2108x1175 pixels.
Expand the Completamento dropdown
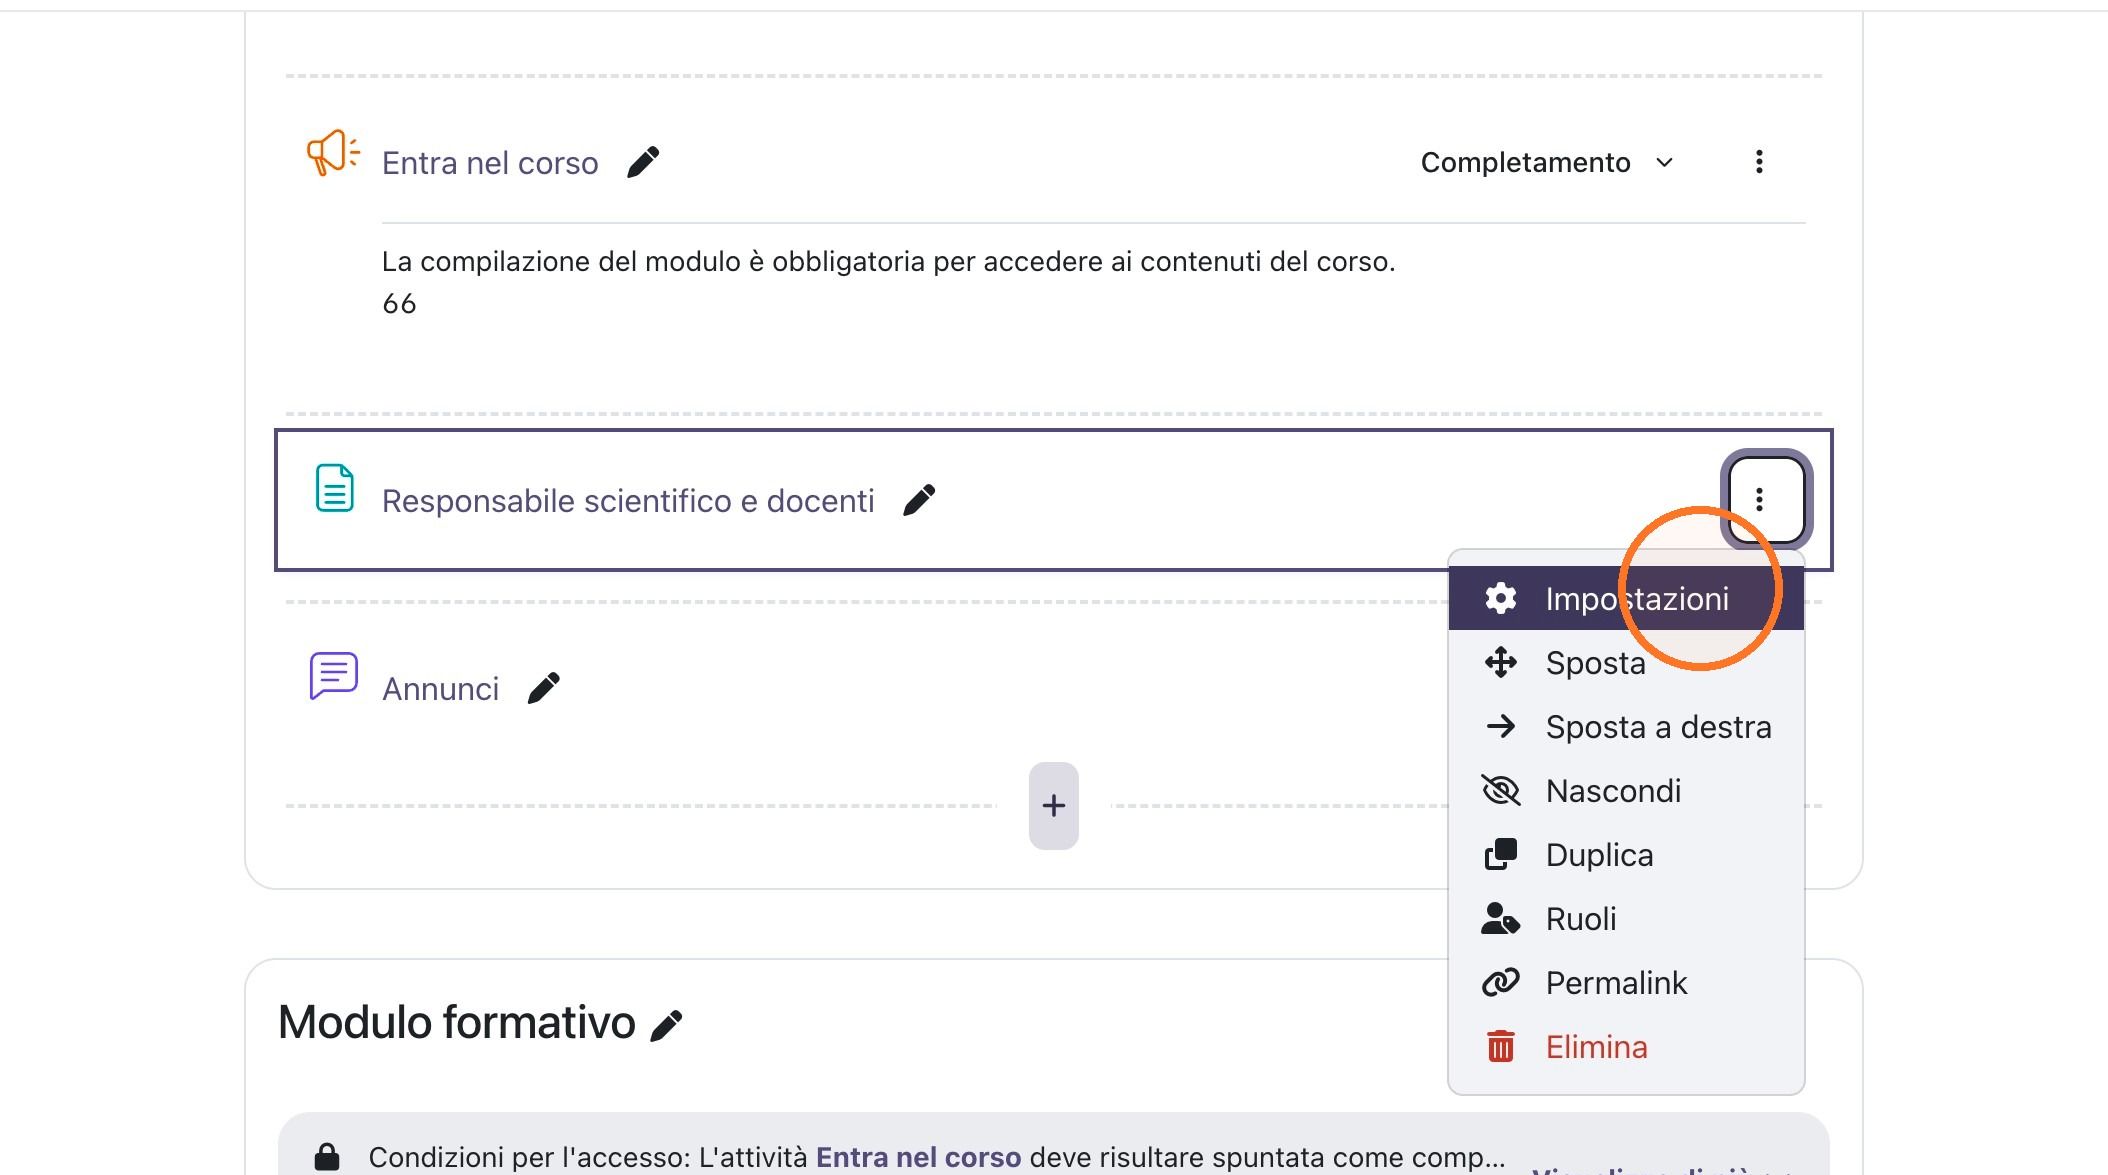click(1547, 162)
